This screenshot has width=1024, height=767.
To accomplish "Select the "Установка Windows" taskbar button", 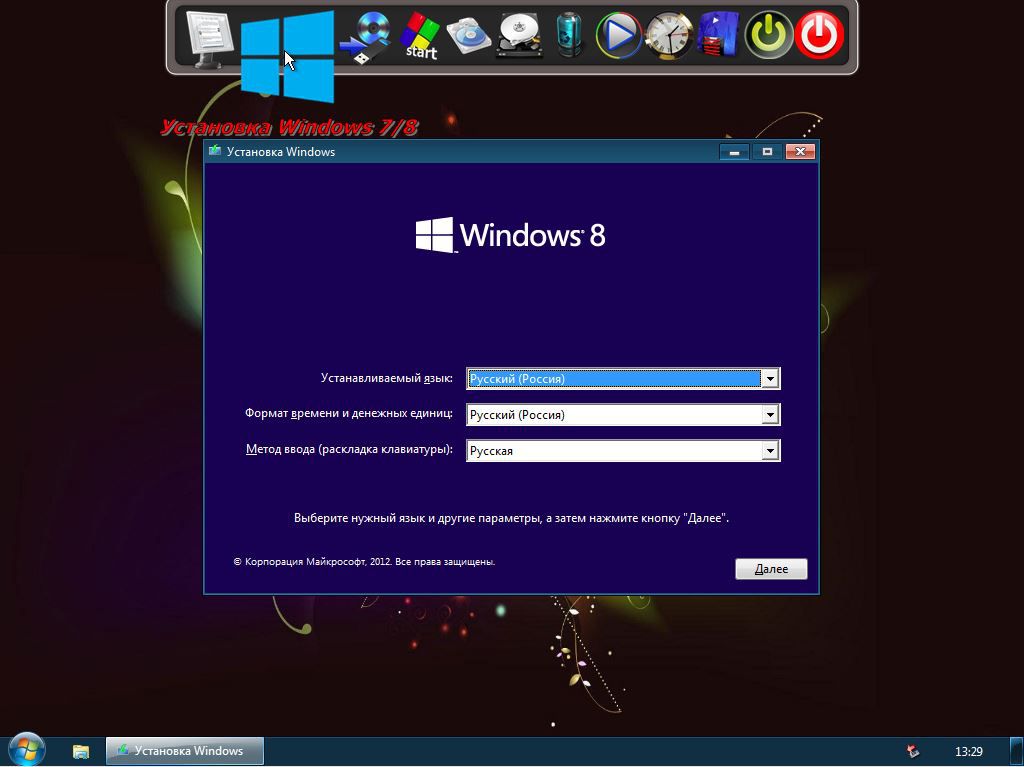I will click(x=185, y=751).
